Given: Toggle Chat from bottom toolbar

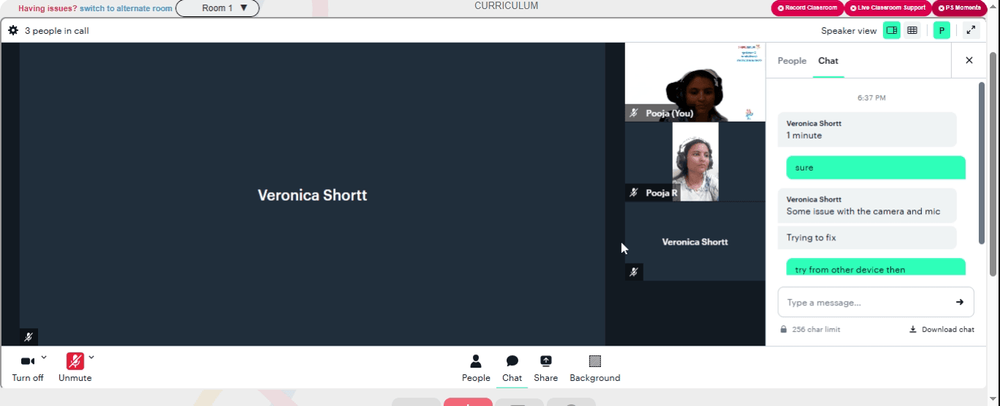Looking at the screenshot, I should (512, 368).
